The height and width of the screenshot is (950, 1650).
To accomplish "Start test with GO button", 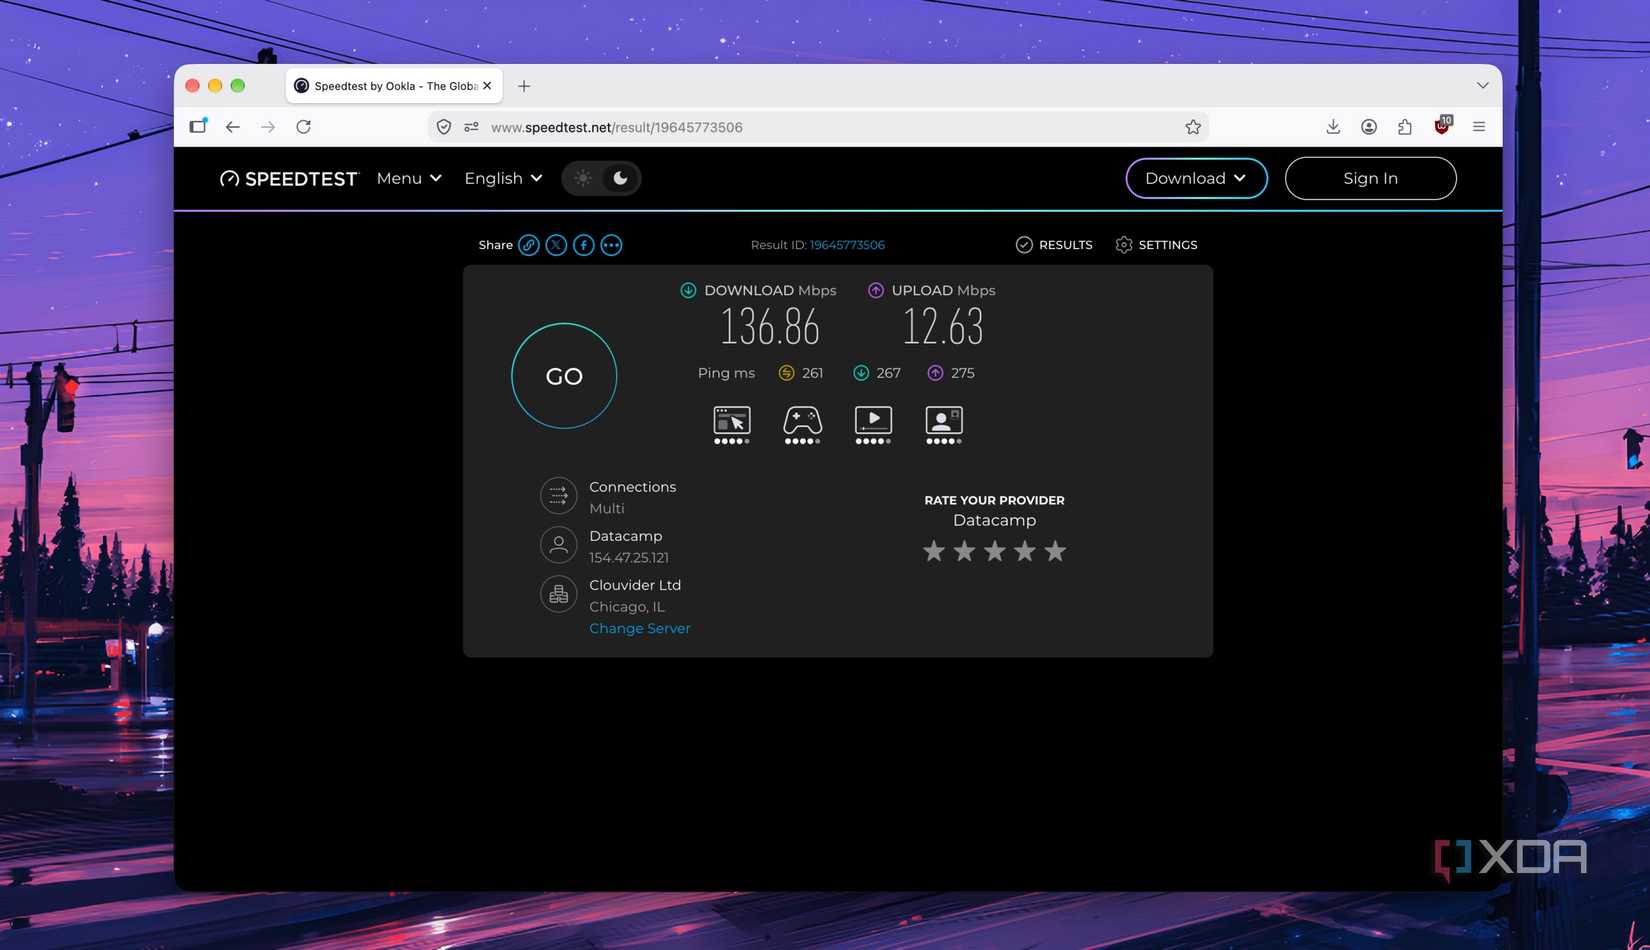I will tap(564, 376).
